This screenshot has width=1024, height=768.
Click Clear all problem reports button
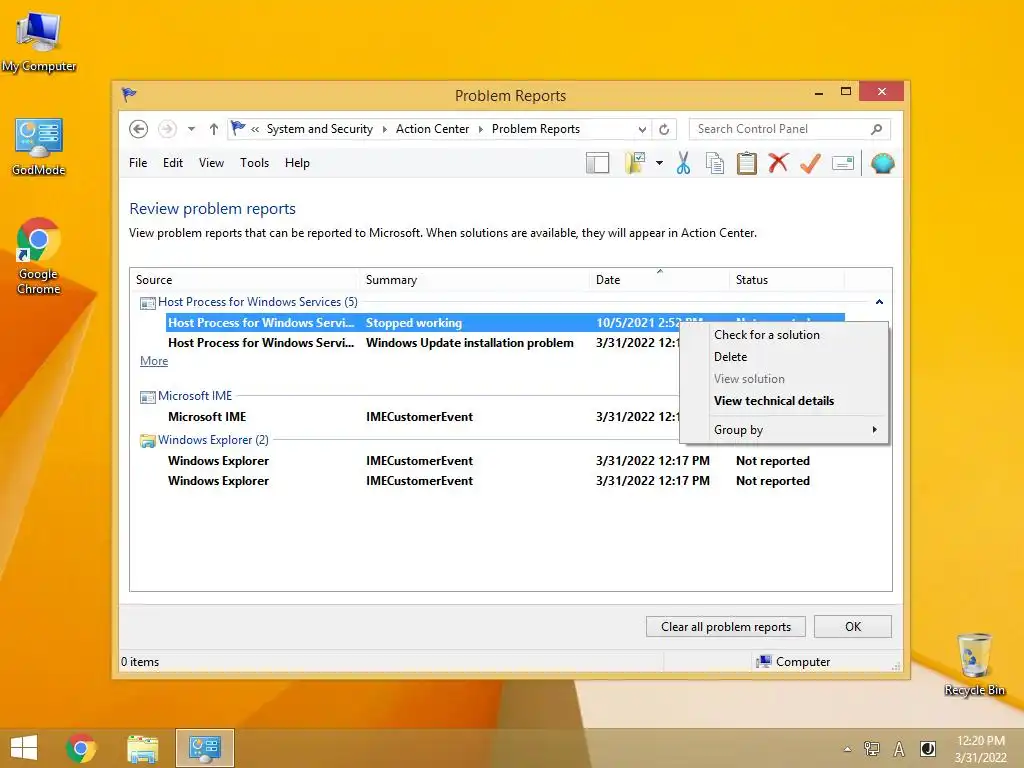tap(726, 627)
